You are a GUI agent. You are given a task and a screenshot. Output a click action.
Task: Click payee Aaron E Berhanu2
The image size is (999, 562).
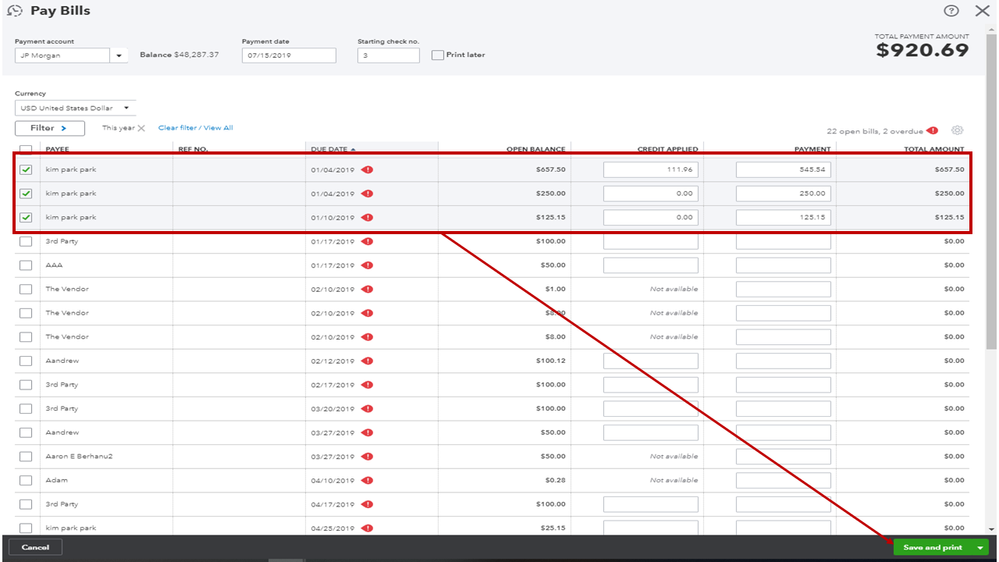pos(79,456)
